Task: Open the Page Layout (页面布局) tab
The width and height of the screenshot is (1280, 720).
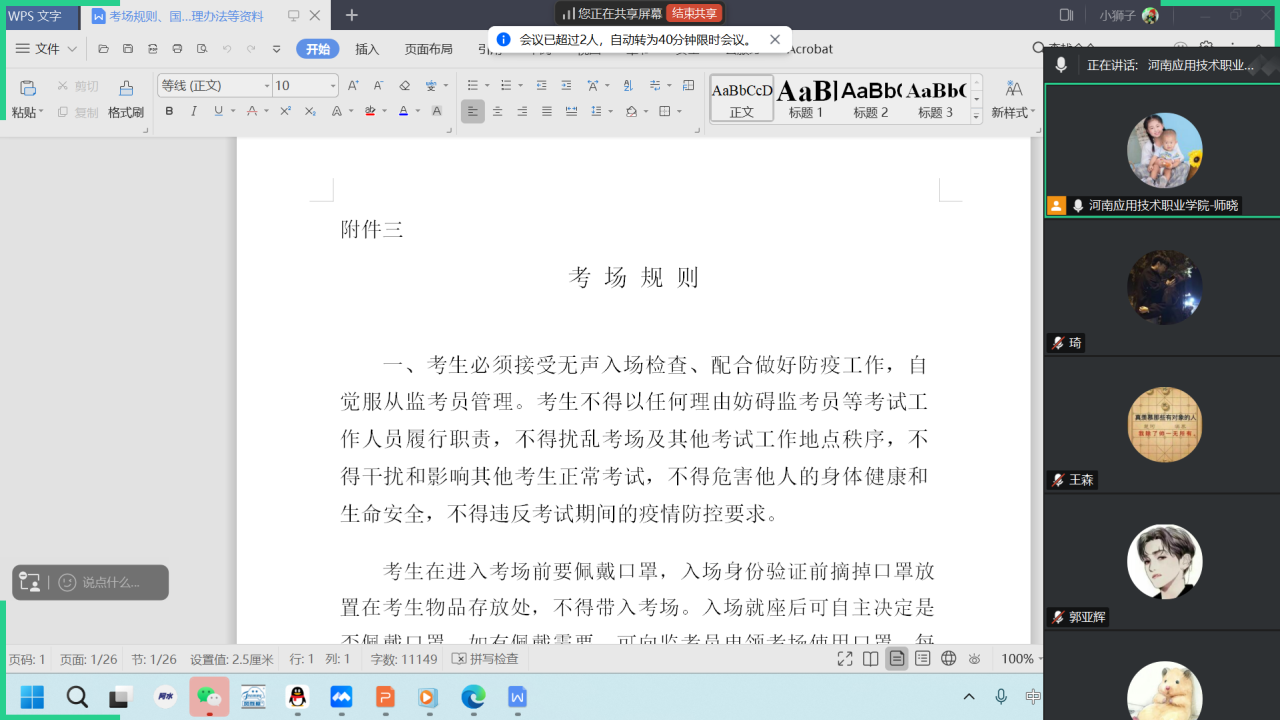Action: [428, 49]
